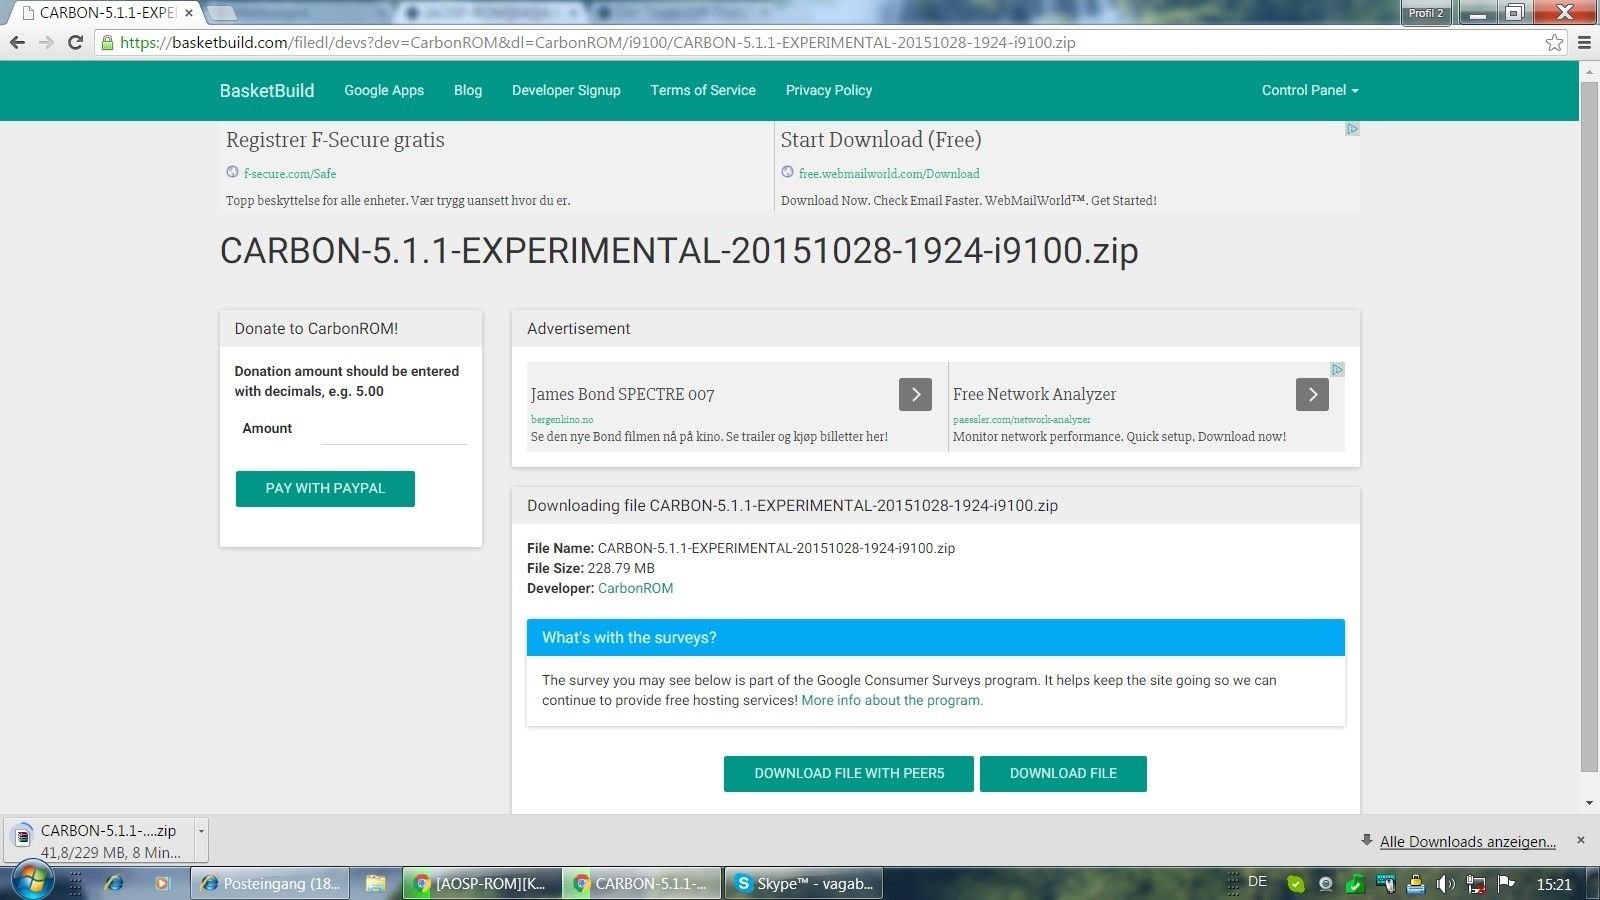Click the green checkmark shield tray icon

1295,884
